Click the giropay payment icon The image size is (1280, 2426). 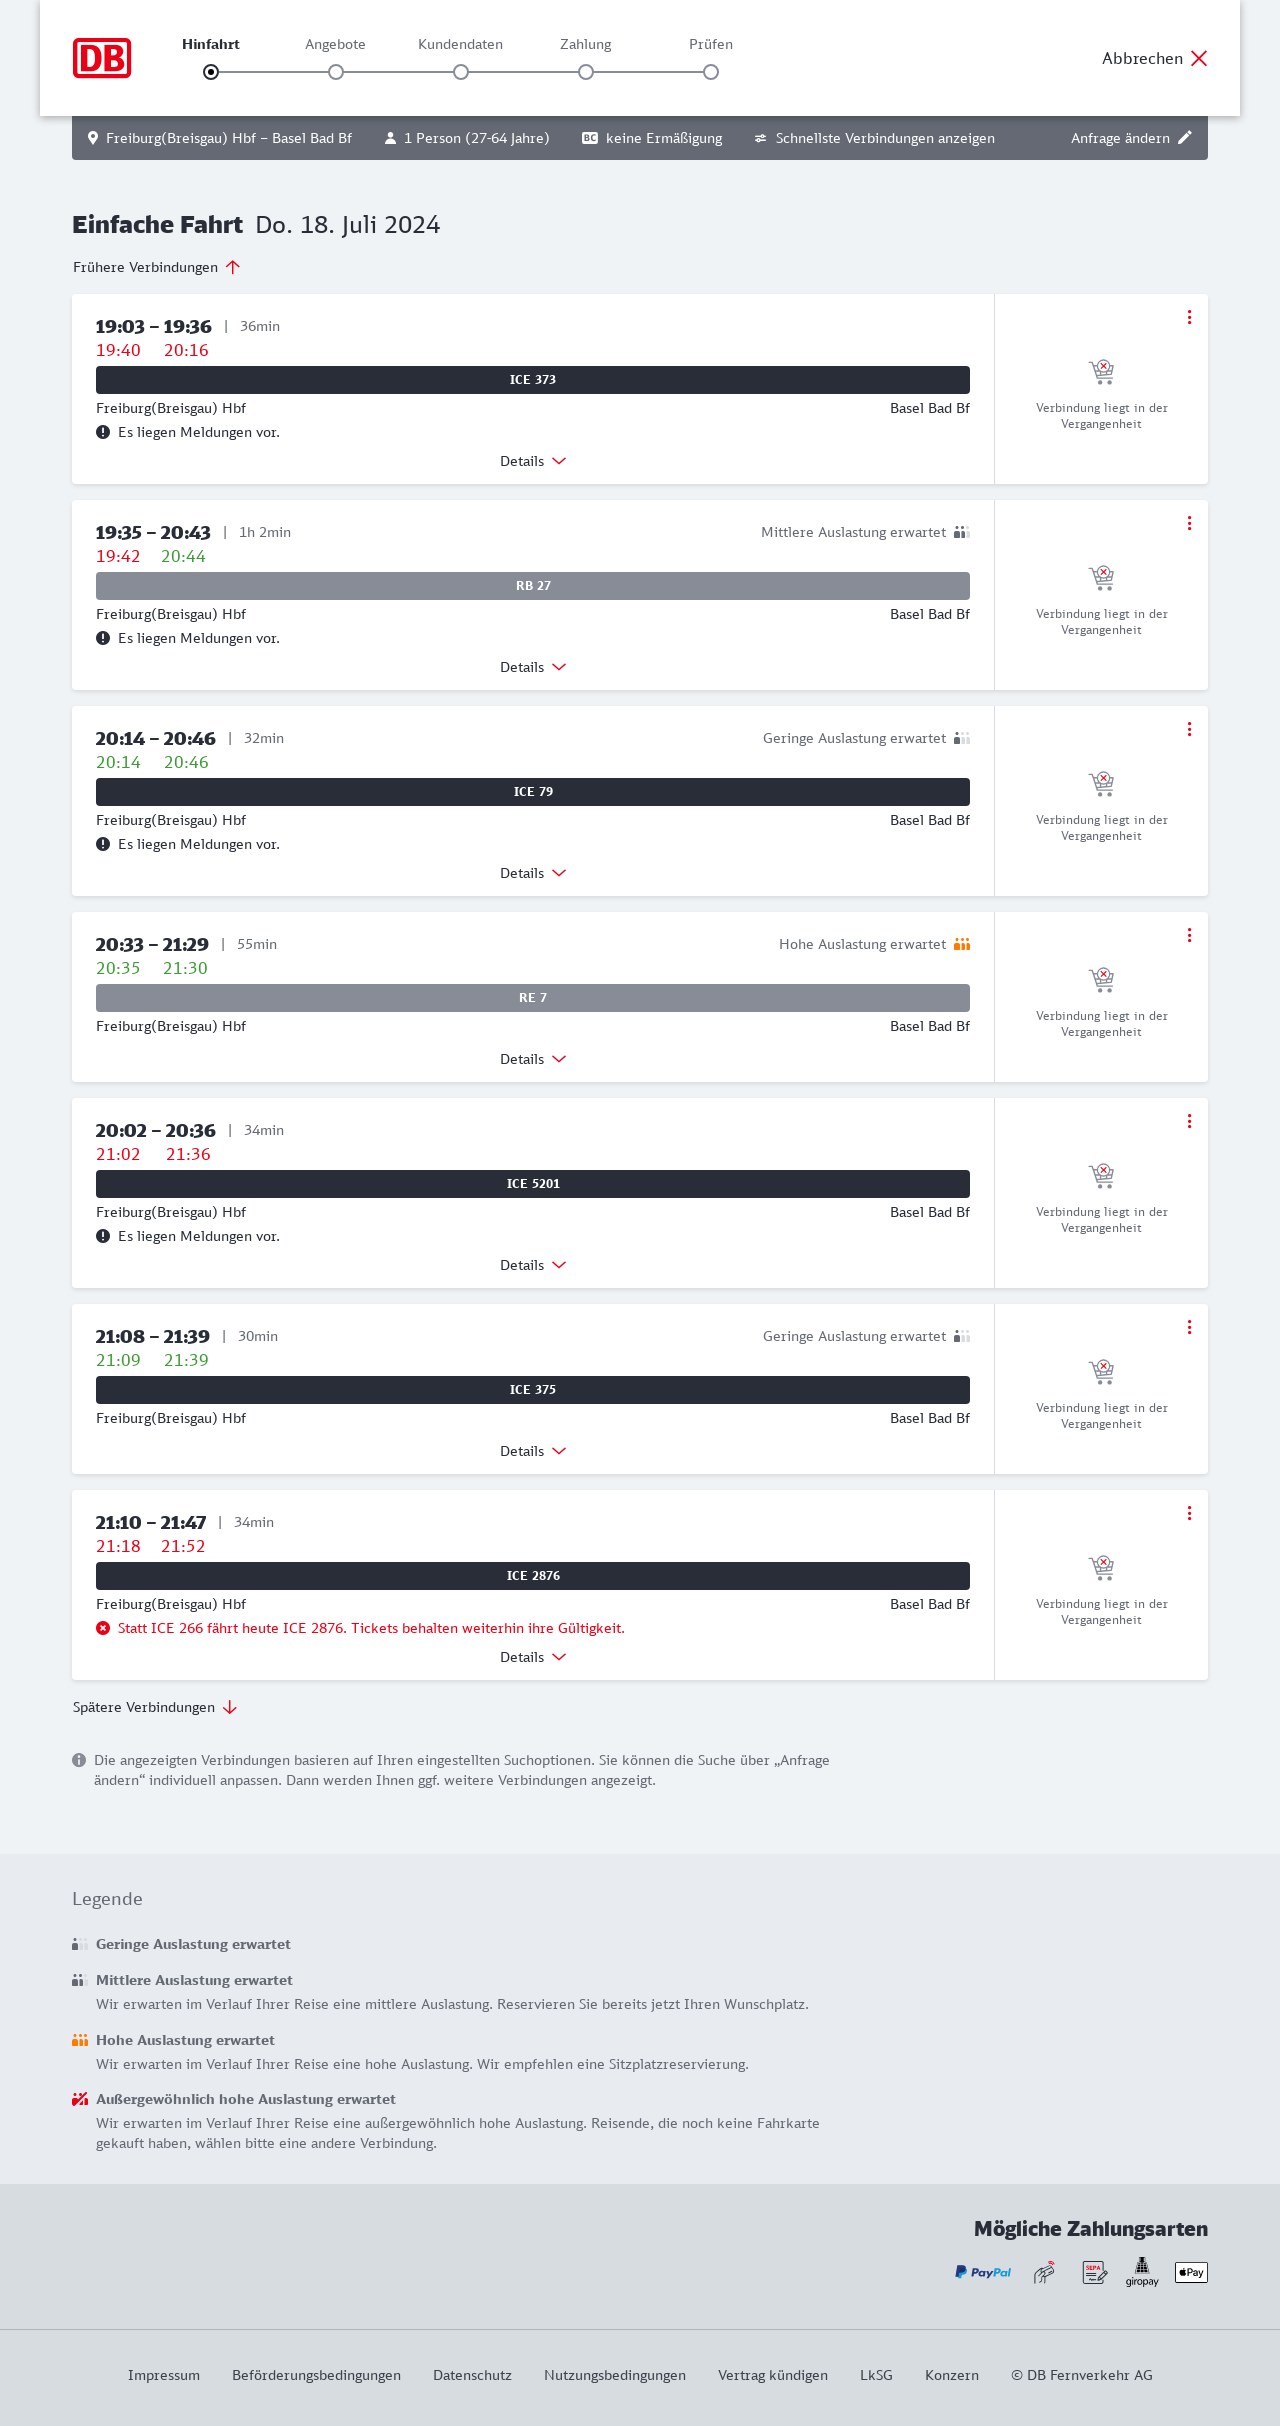pos(1142,2272)
